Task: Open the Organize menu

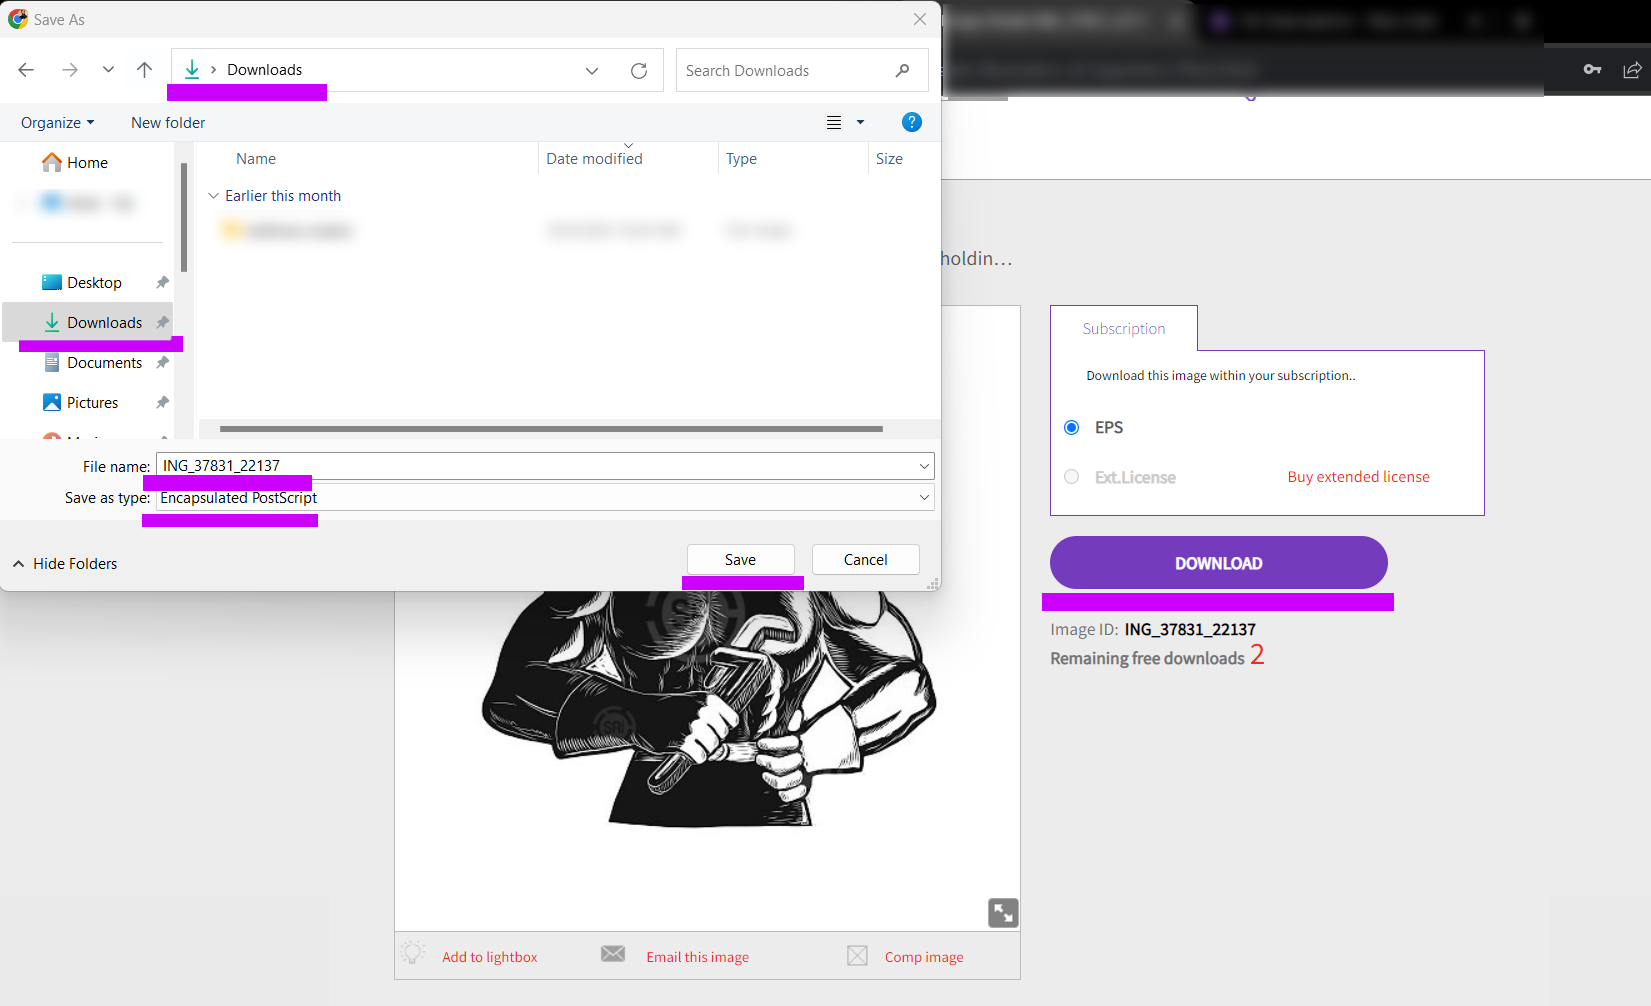Action: 57,123
